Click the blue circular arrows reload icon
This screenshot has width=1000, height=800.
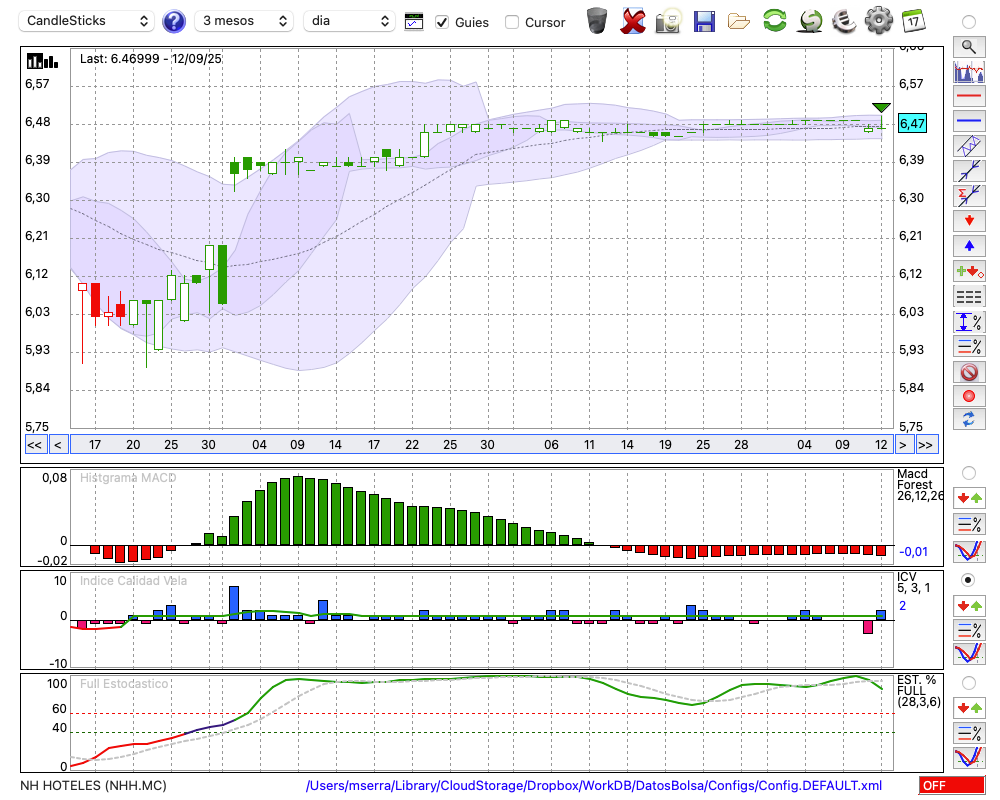(969, 420)
